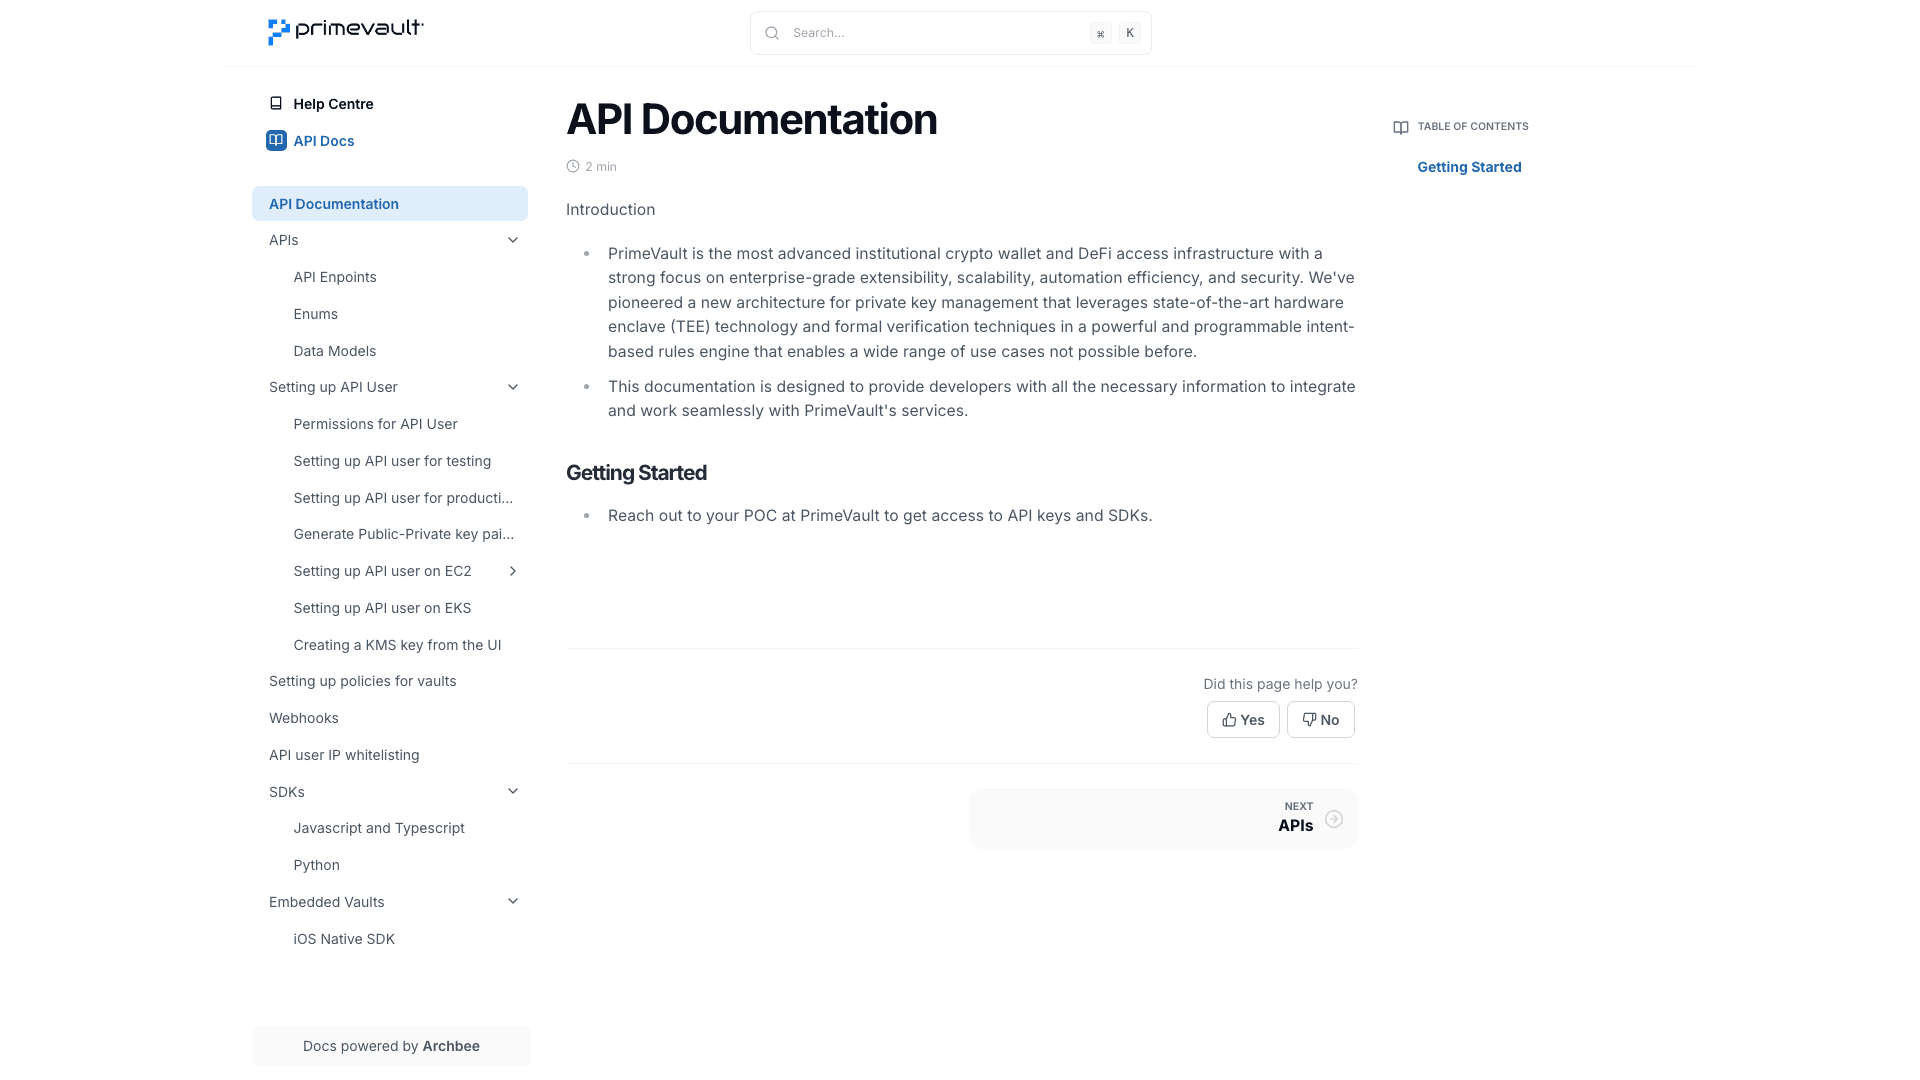
Task: Expand Setting up API user on EC2
Action: tap(513, 570)
